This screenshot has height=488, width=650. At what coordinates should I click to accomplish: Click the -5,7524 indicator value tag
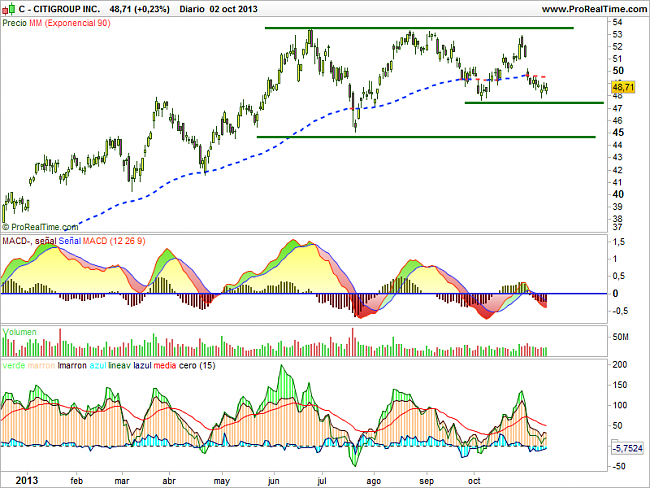coord(628,448)
